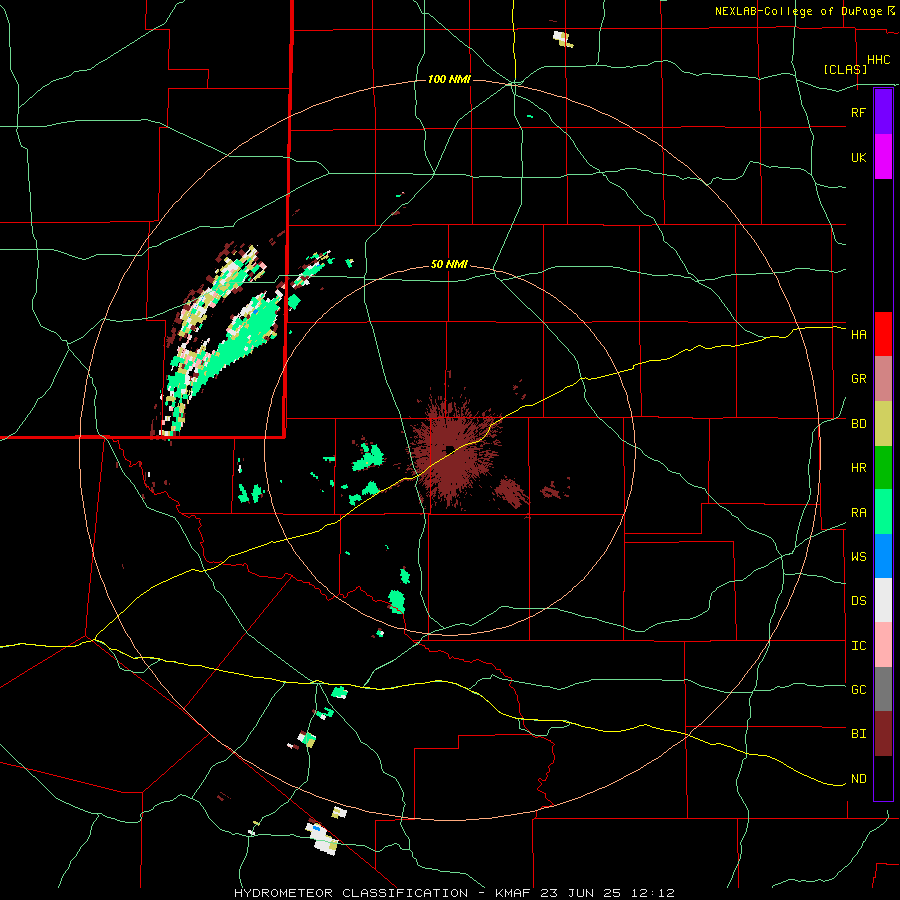Click the HR legend label
The width and height of the screenshot is (900, 900).
(x=858, y=468)
